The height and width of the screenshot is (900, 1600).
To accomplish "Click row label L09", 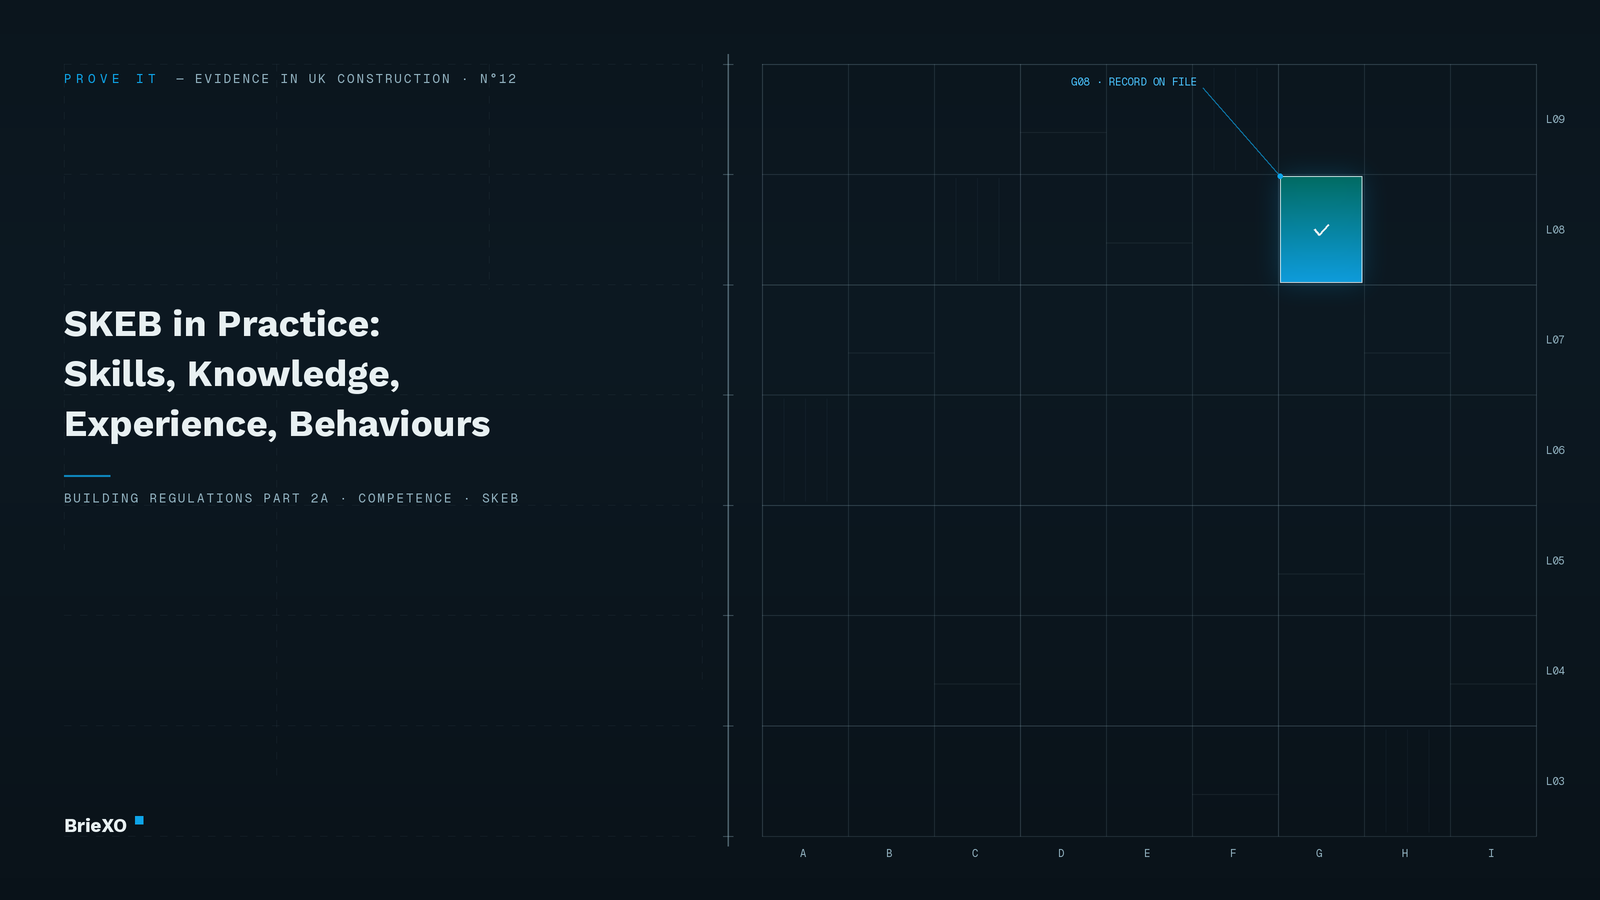I will tap(1555, 119).
